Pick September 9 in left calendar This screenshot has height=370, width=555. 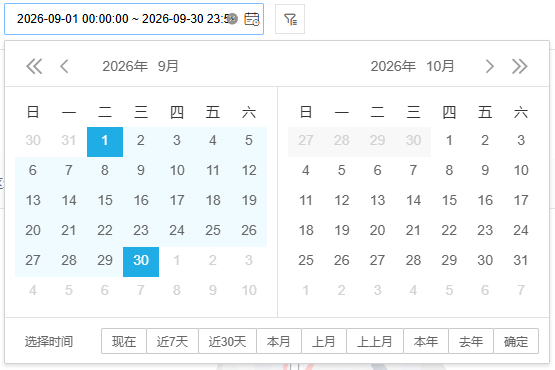(141, 170)
